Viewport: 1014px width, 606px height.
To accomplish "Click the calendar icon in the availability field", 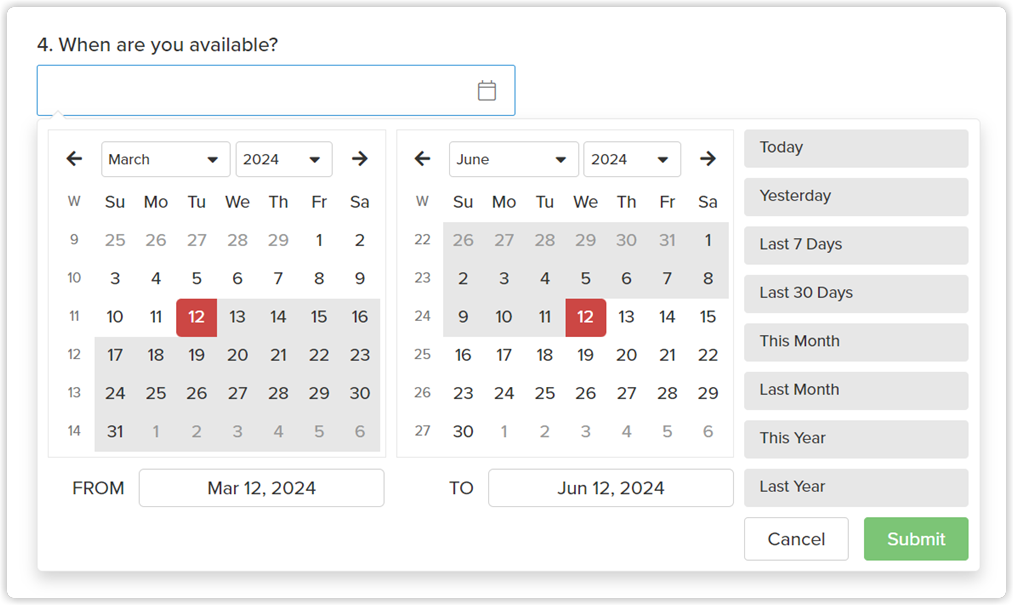I will pyautogui.click(x=486, y=91).
